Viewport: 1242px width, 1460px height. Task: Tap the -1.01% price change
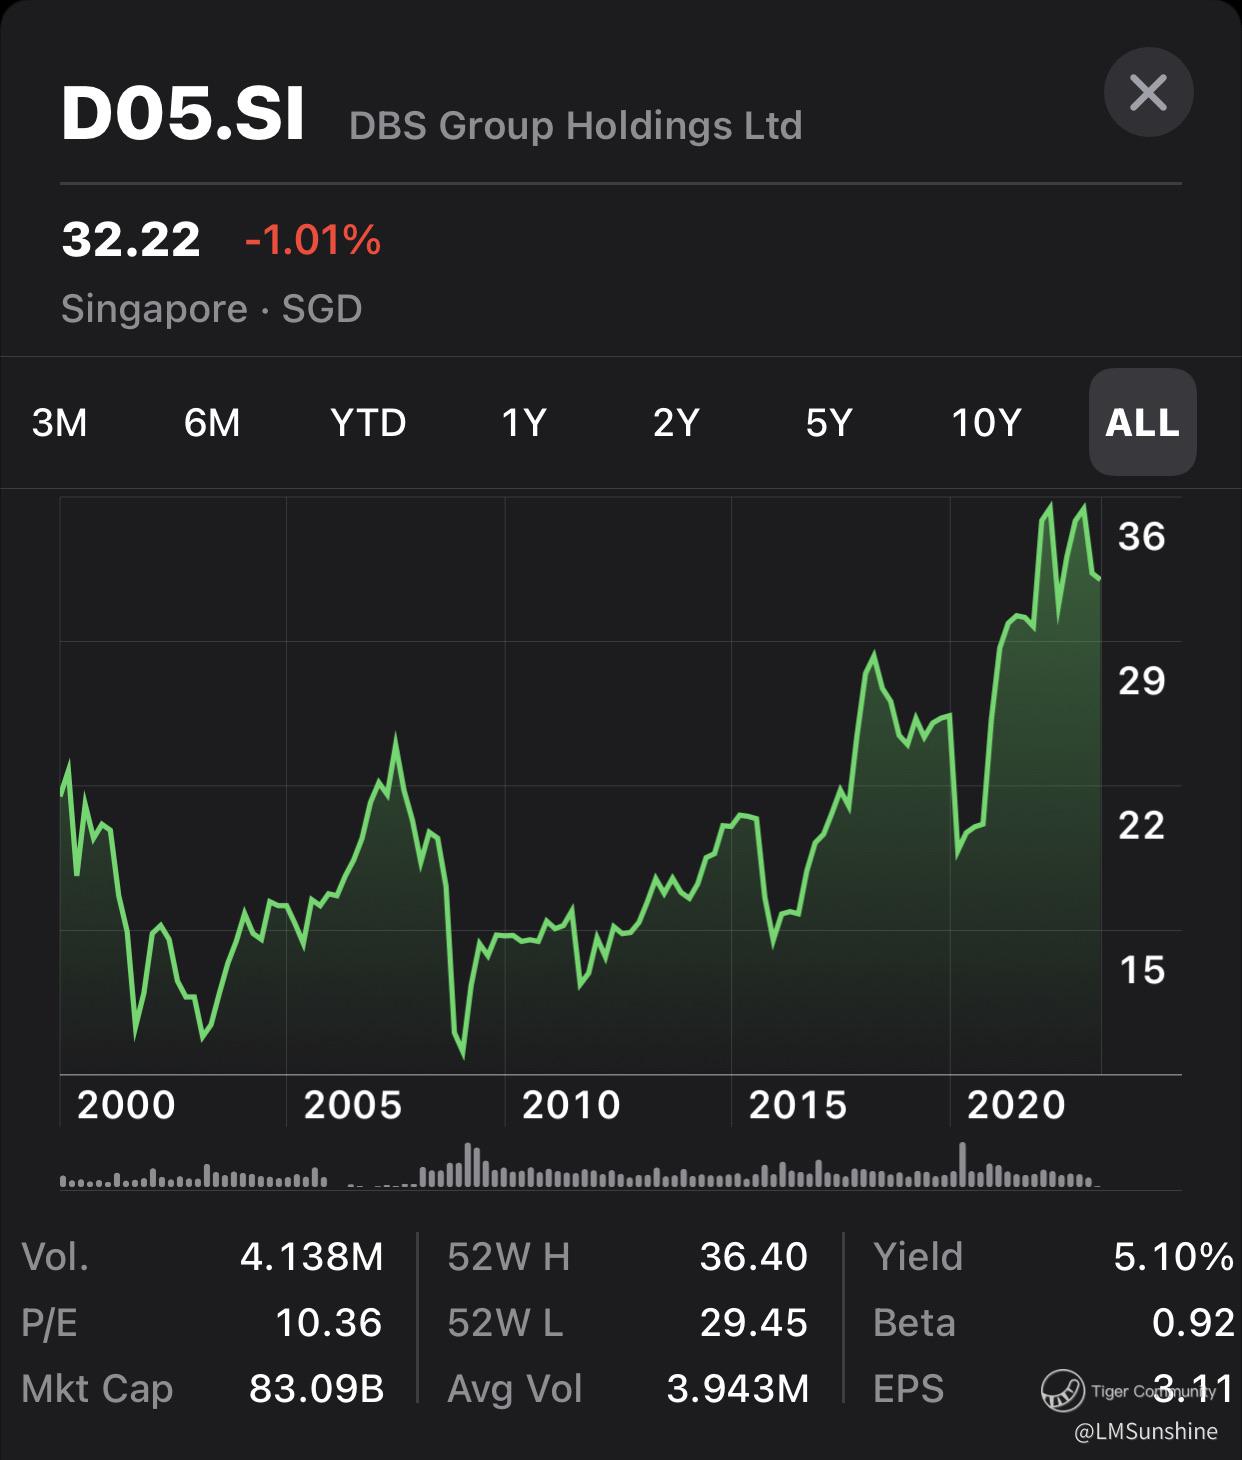pyautogui.click(x=313, y=240)
